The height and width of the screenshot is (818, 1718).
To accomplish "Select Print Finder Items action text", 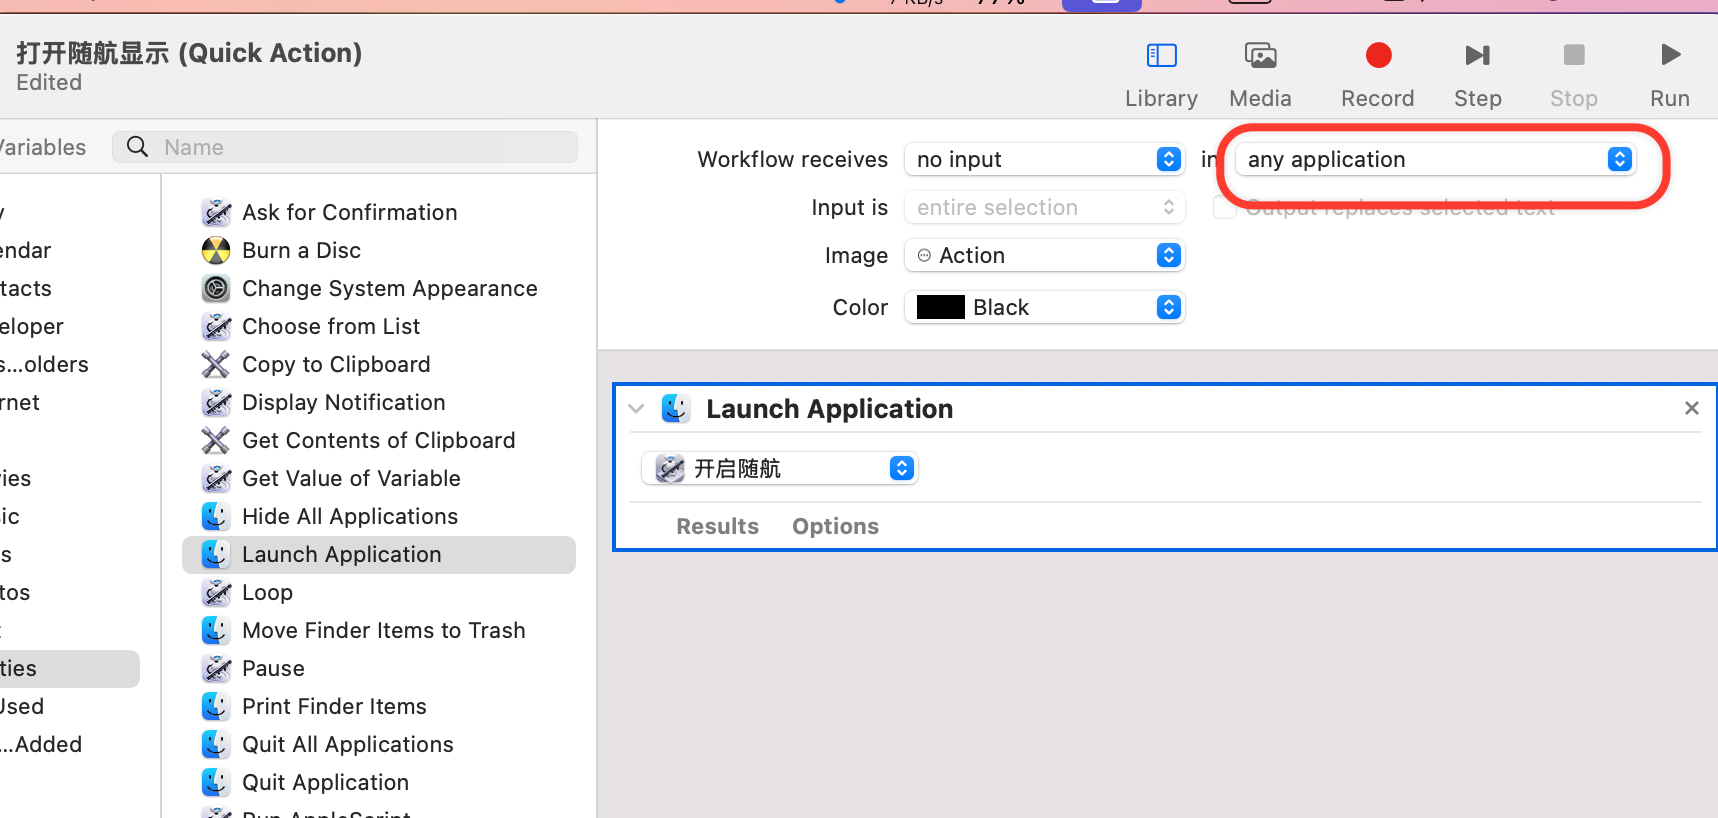I will pyautogui.click(x=334, y=706).
